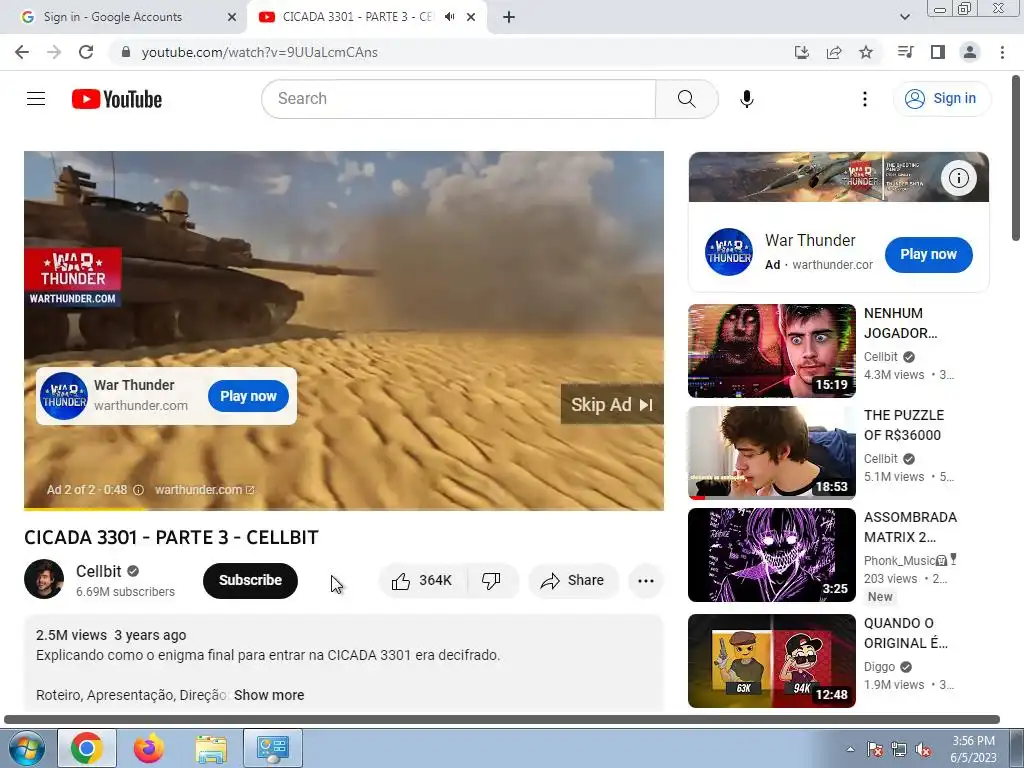
Task: Open the tab search dropdown chevron
Action: click(905, 17)
